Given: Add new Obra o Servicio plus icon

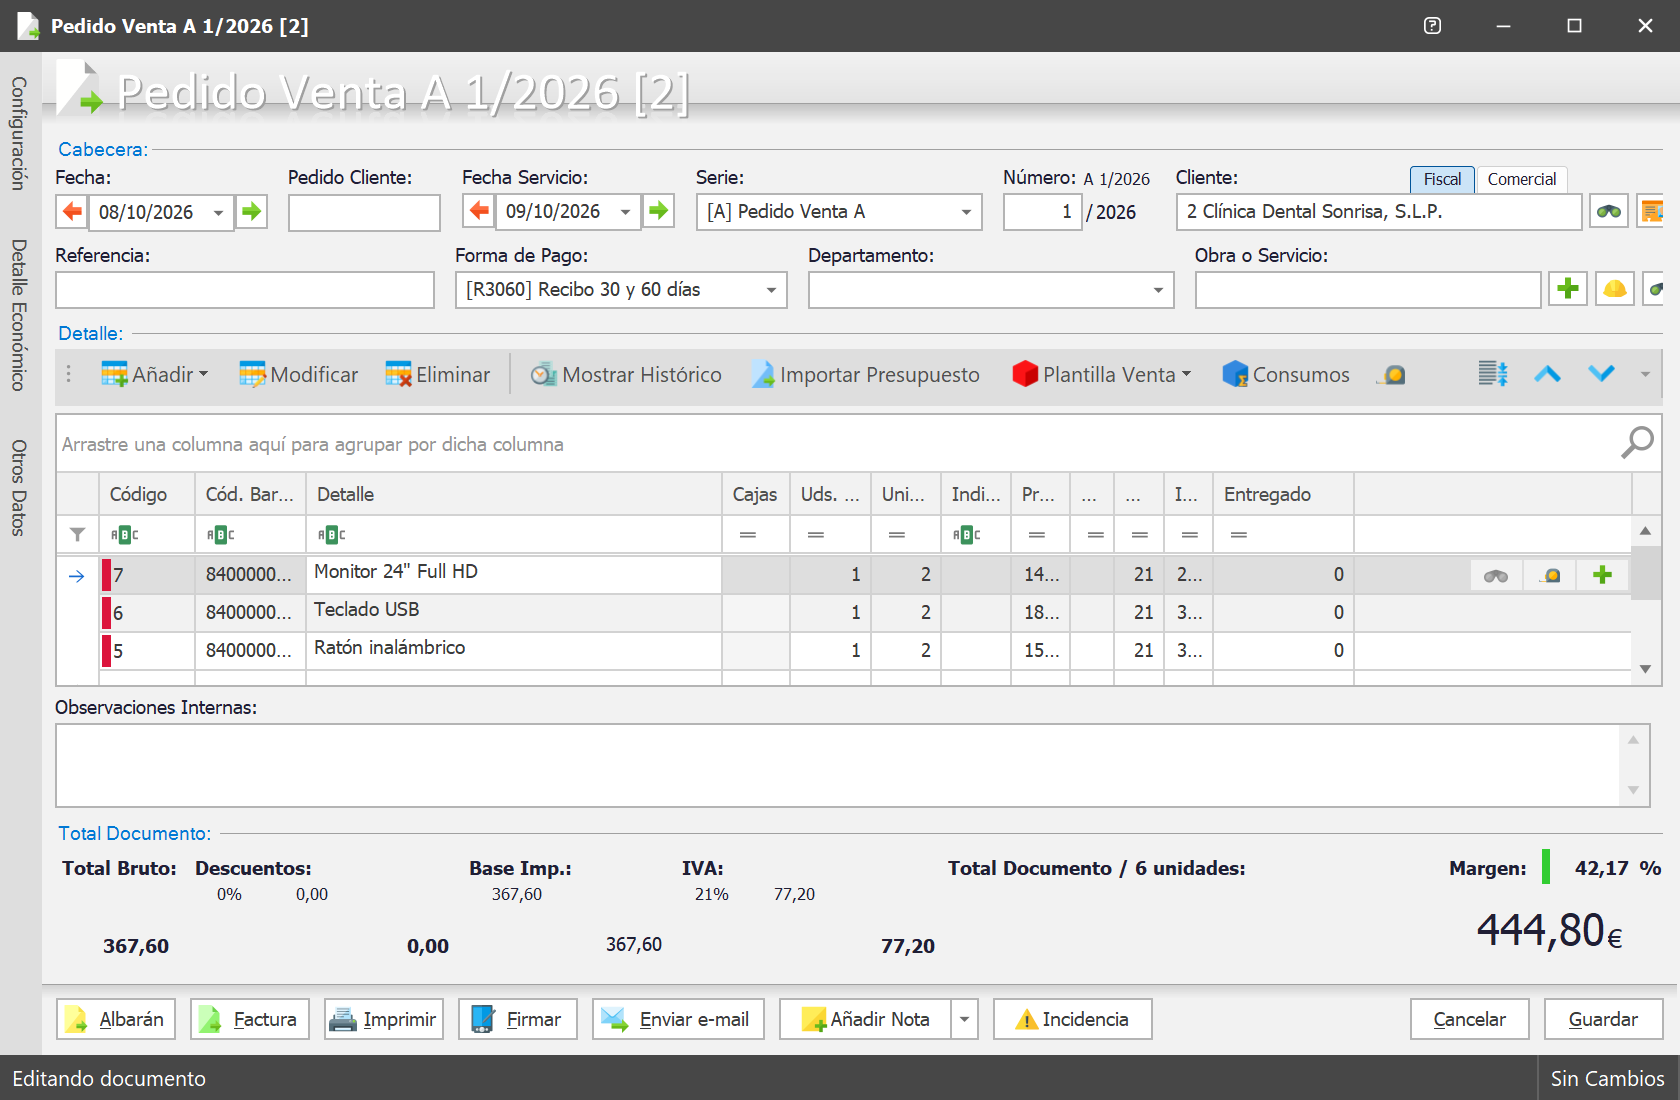Looking at the screenshot, I should point(1568,289).
